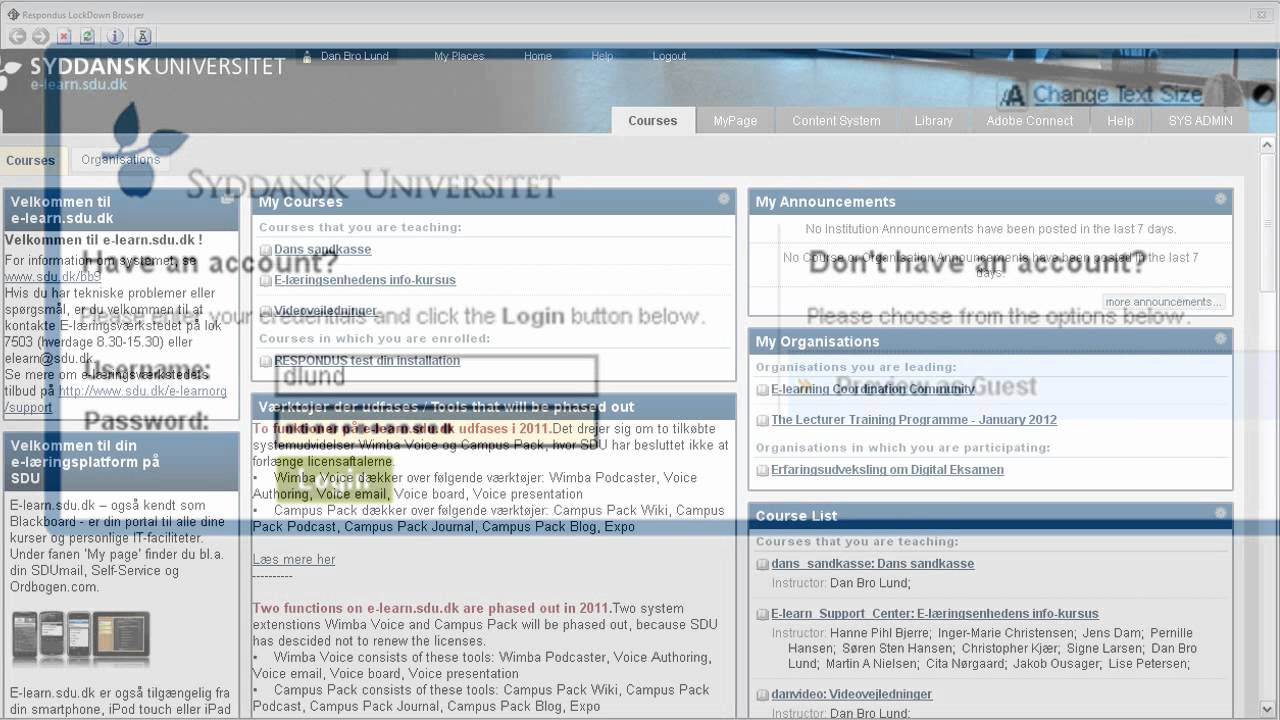This screenshot has width=1280, height=720.
Task: Open the Dans sandkasse course link
Action: pyautogui.click(x=322, y=250)
